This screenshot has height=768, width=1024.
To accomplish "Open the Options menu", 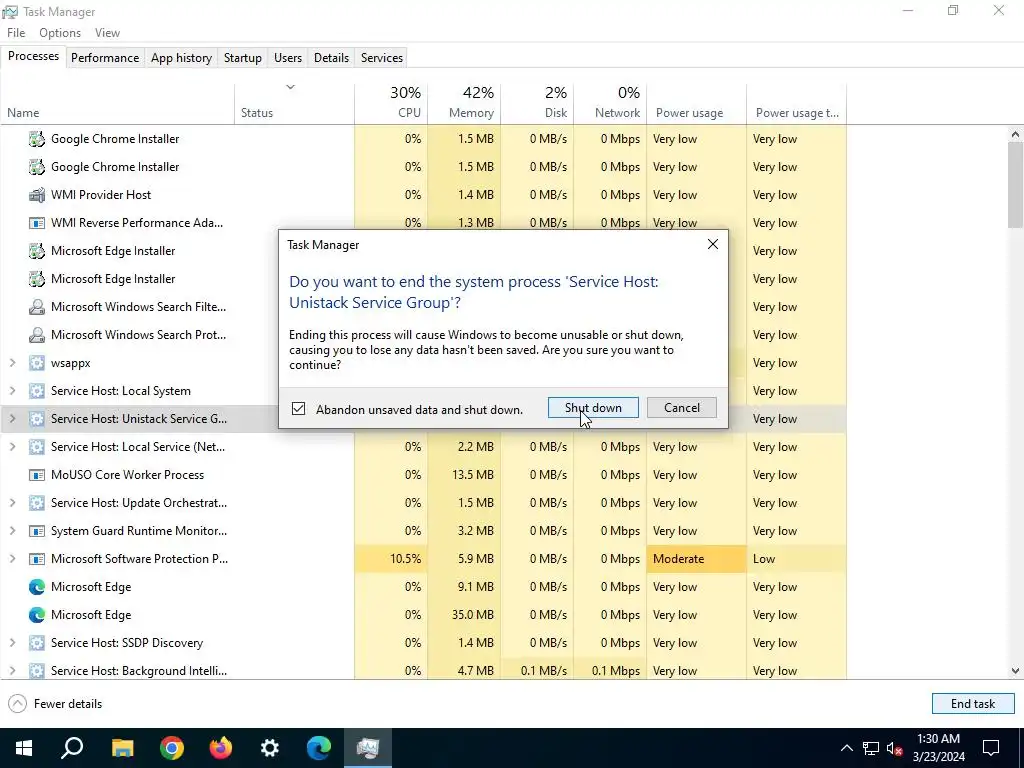I will click(x=59, y=33).
